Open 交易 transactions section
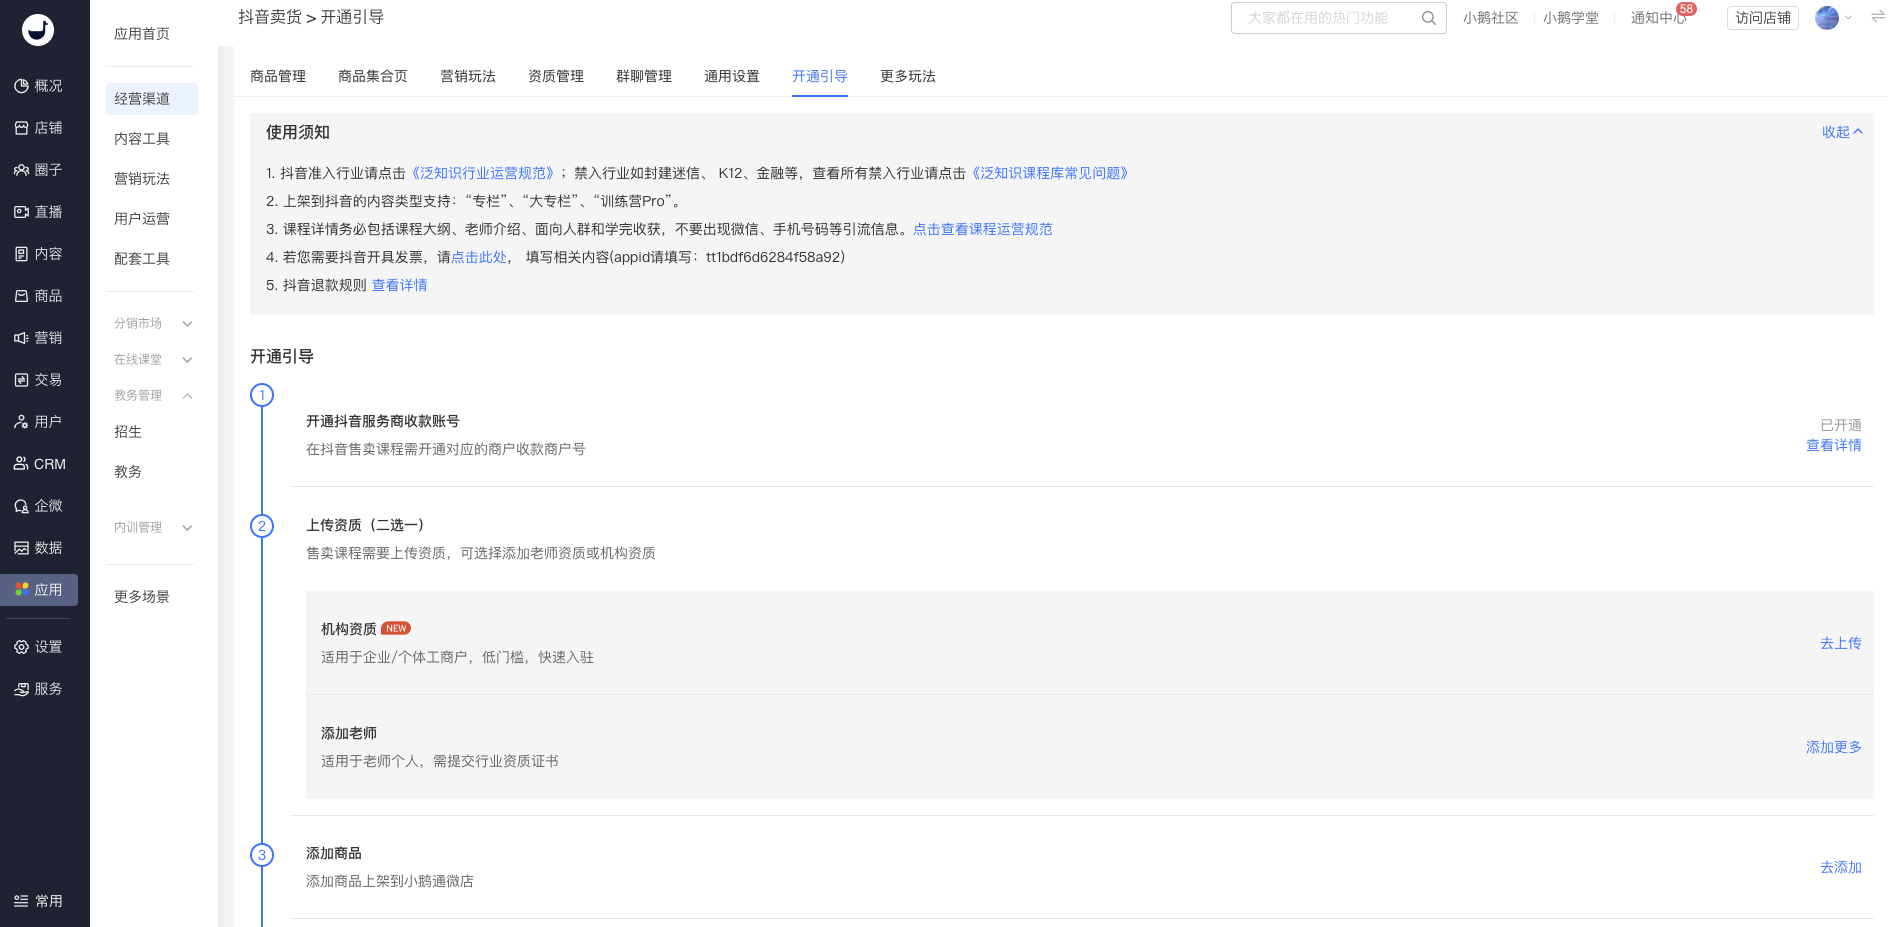Viewport: 1888px width, 927px height. tap(39, 380)
